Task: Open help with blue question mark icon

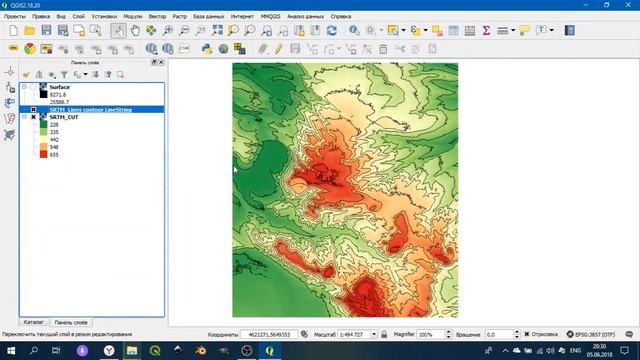Action: point(570,31)
